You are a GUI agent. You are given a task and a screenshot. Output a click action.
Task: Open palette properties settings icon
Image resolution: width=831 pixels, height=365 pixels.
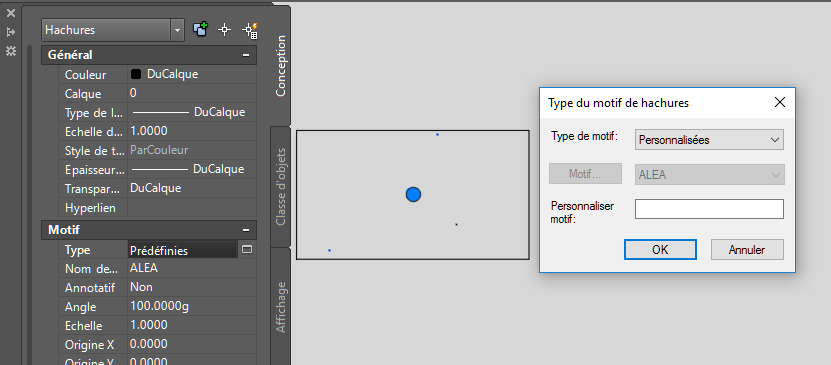(11, 51)
